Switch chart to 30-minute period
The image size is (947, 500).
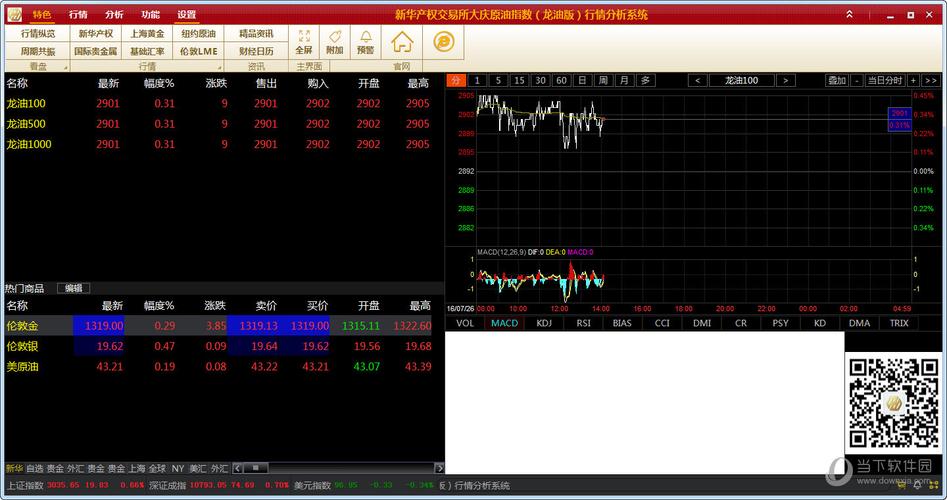(x=541, y=80)
